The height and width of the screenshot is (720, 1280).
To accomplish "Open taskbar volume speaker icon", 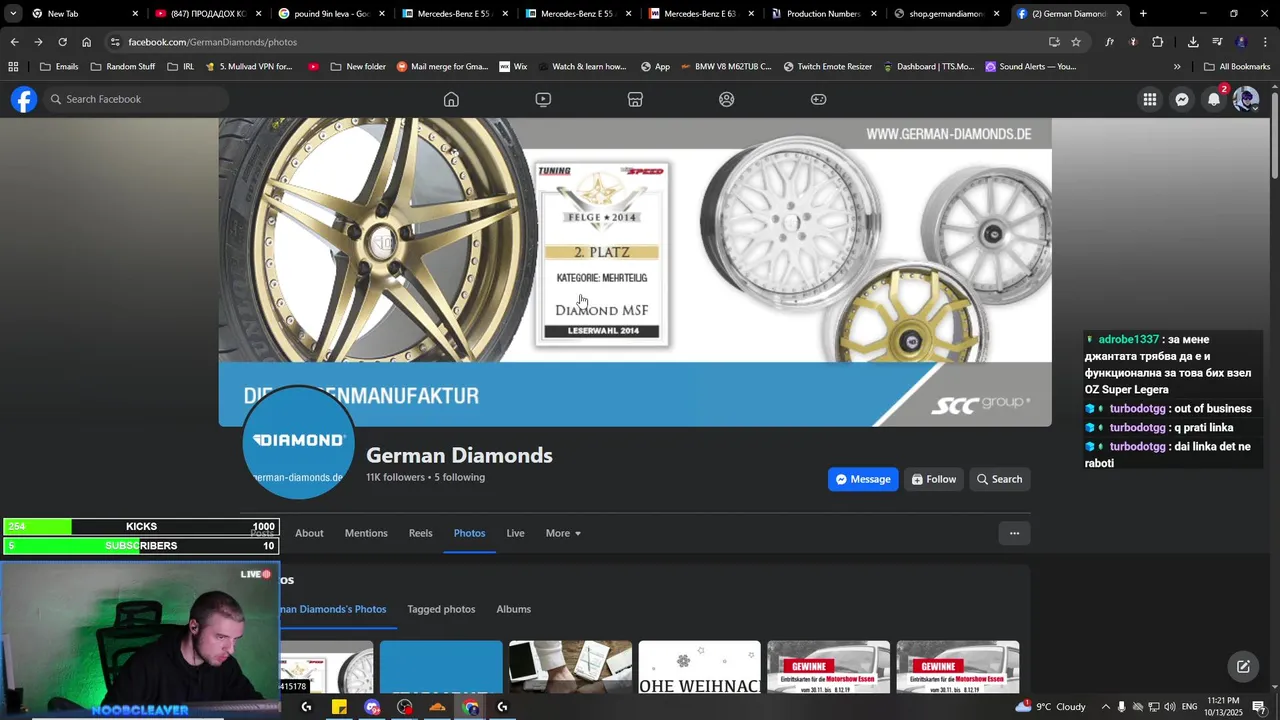I will pyautogui.click(x=1170, y=707).
